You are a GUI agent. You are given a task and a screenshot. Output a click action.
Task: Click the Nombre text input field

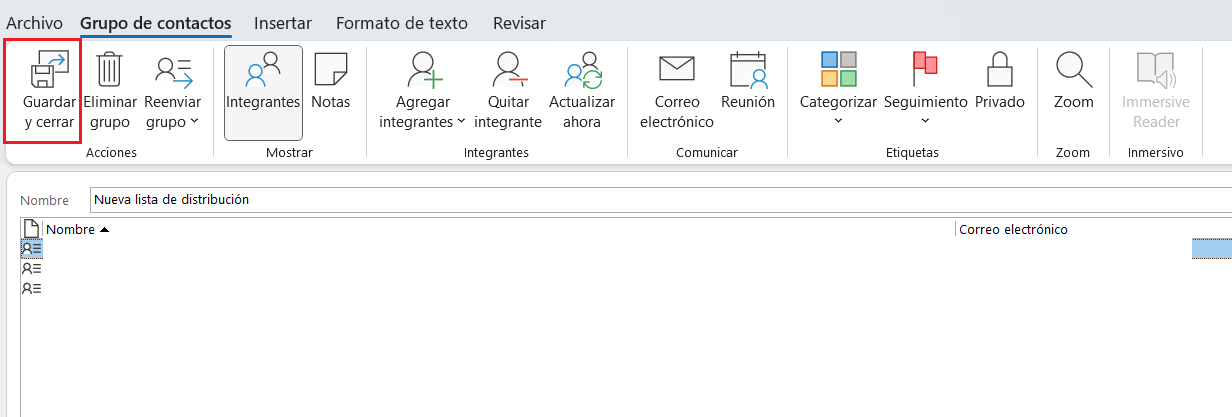pos(660,199)
